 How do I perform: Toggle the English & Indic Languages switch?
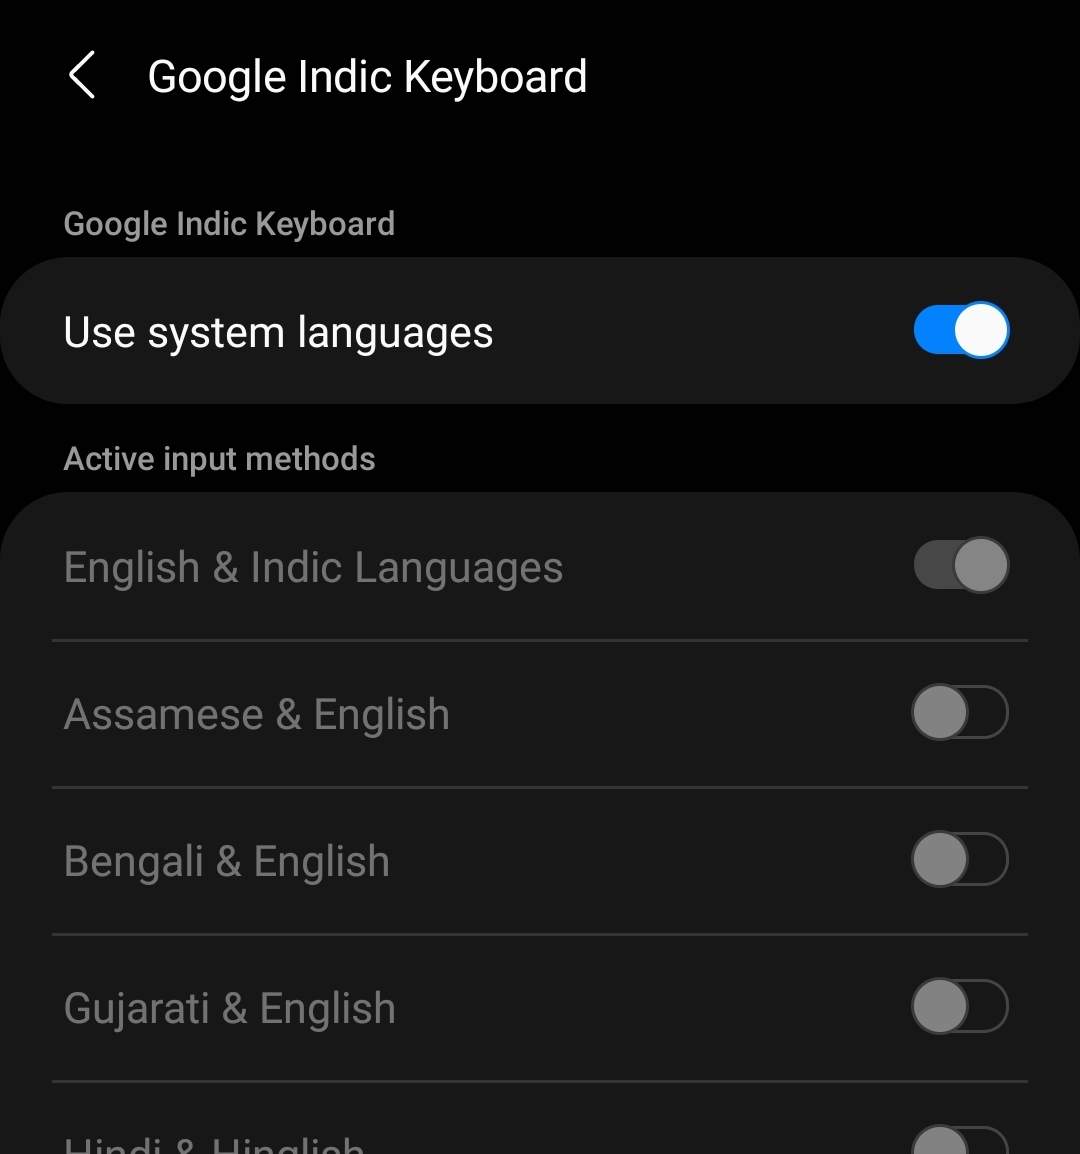[961, 565]
